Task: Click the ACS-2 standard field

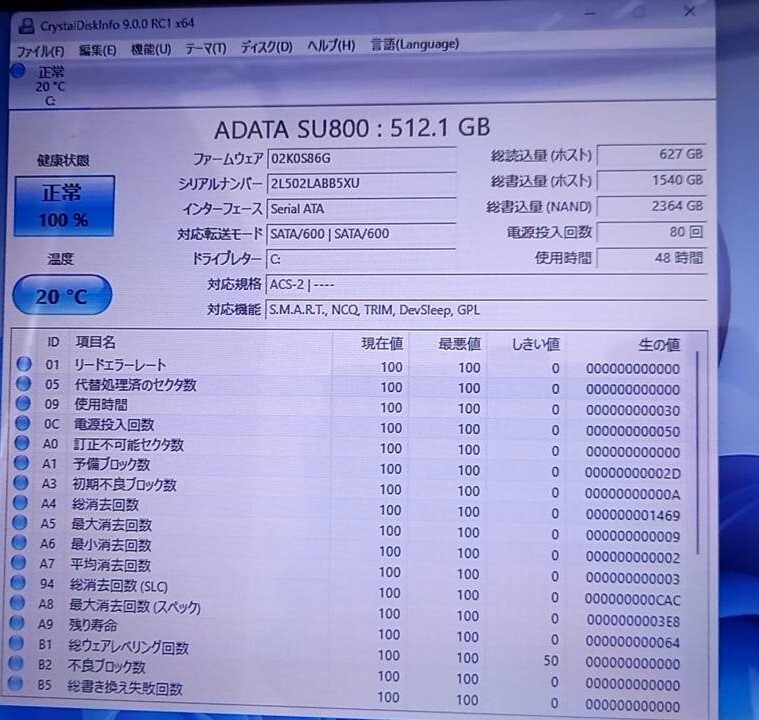Action: (x=486, y=284)
